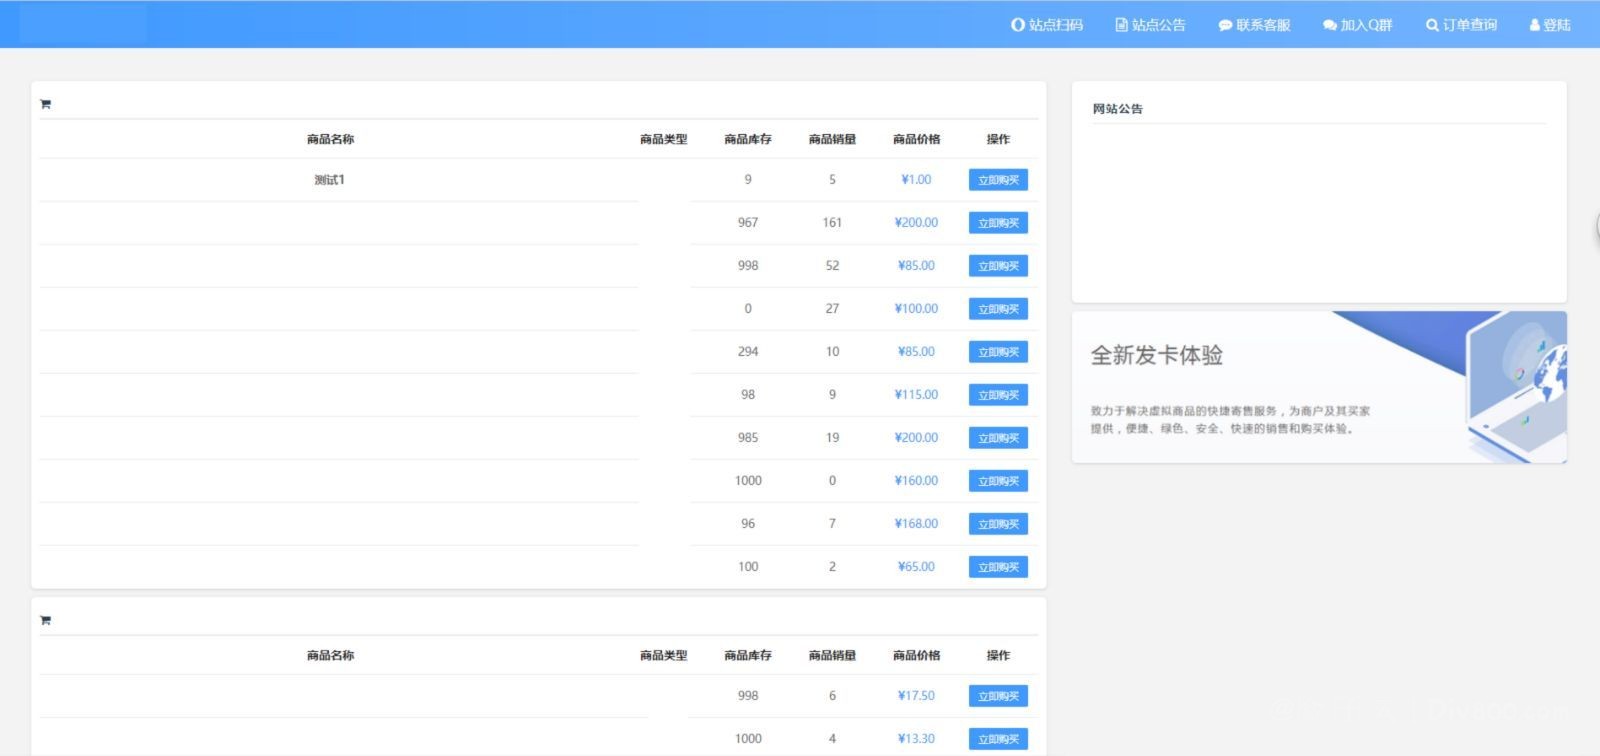Viewport: 1600px width, 756px height.
Task: Click 立即购买 for the ¥200.00 item with stock 967
Action: pos(998,223)
